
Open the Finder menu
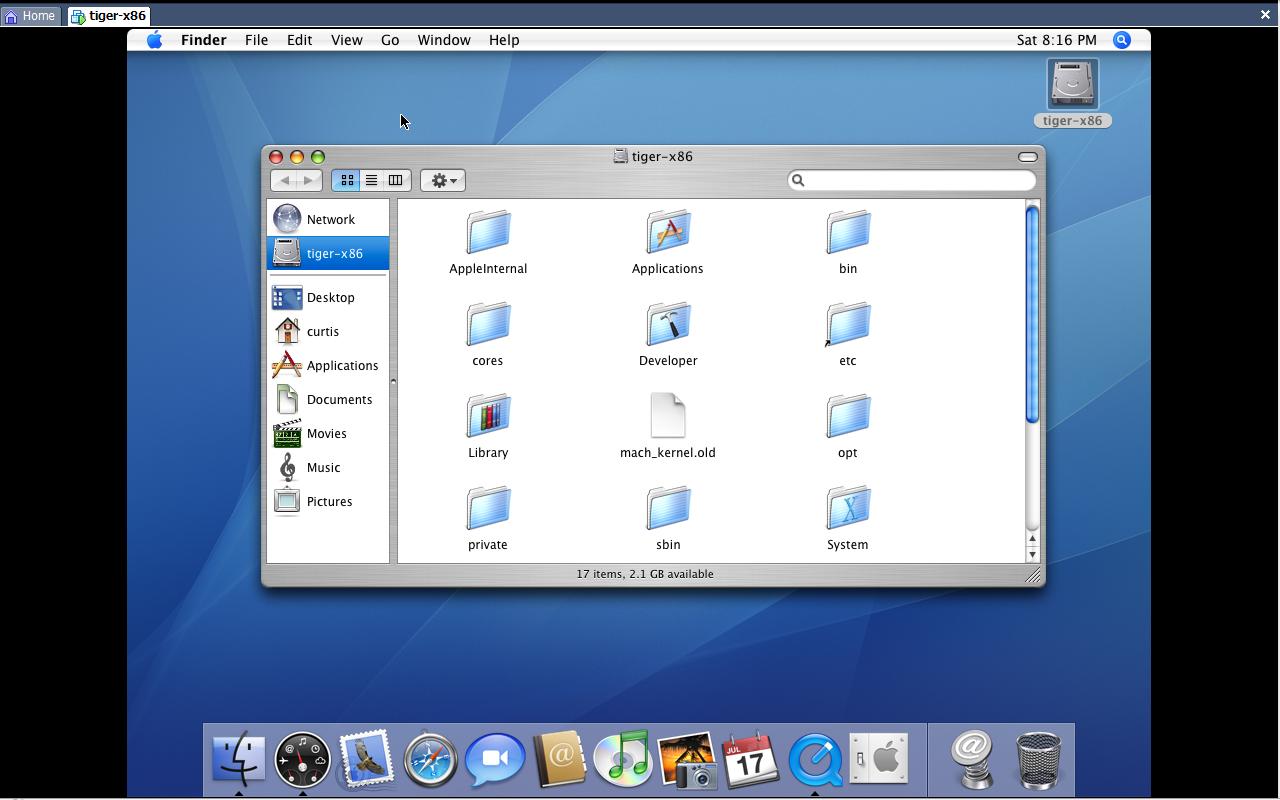(203, 40)
